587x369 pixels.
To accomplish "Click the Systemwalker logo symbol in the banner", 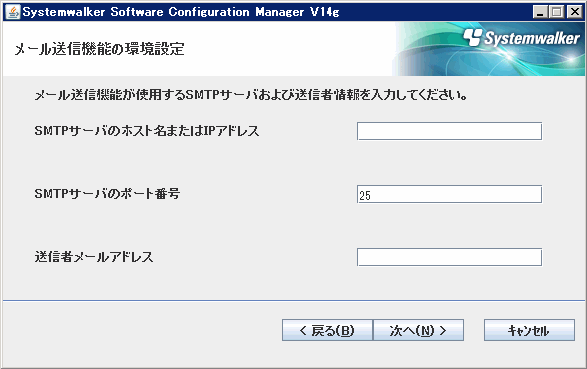I will 472,37.
